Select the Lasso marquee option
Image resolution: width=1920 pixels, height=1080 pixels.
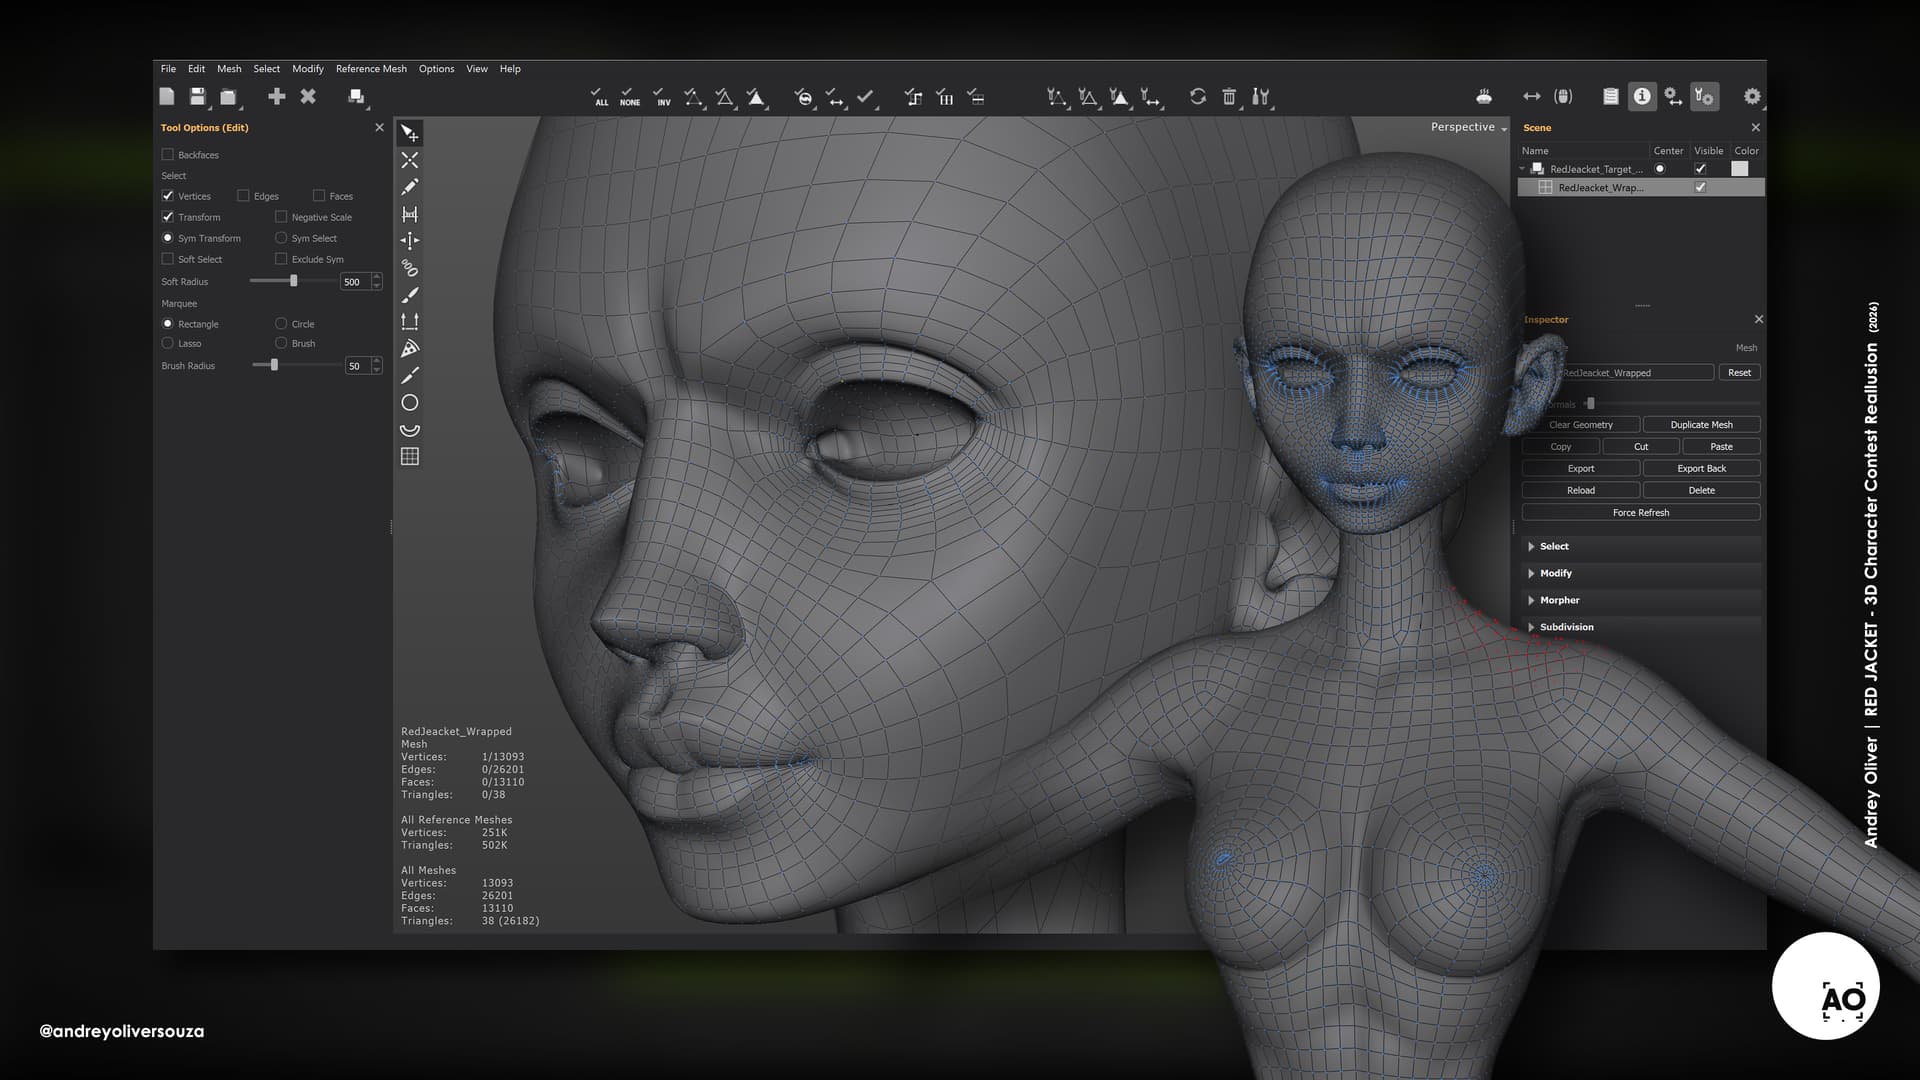coord(168,343)
